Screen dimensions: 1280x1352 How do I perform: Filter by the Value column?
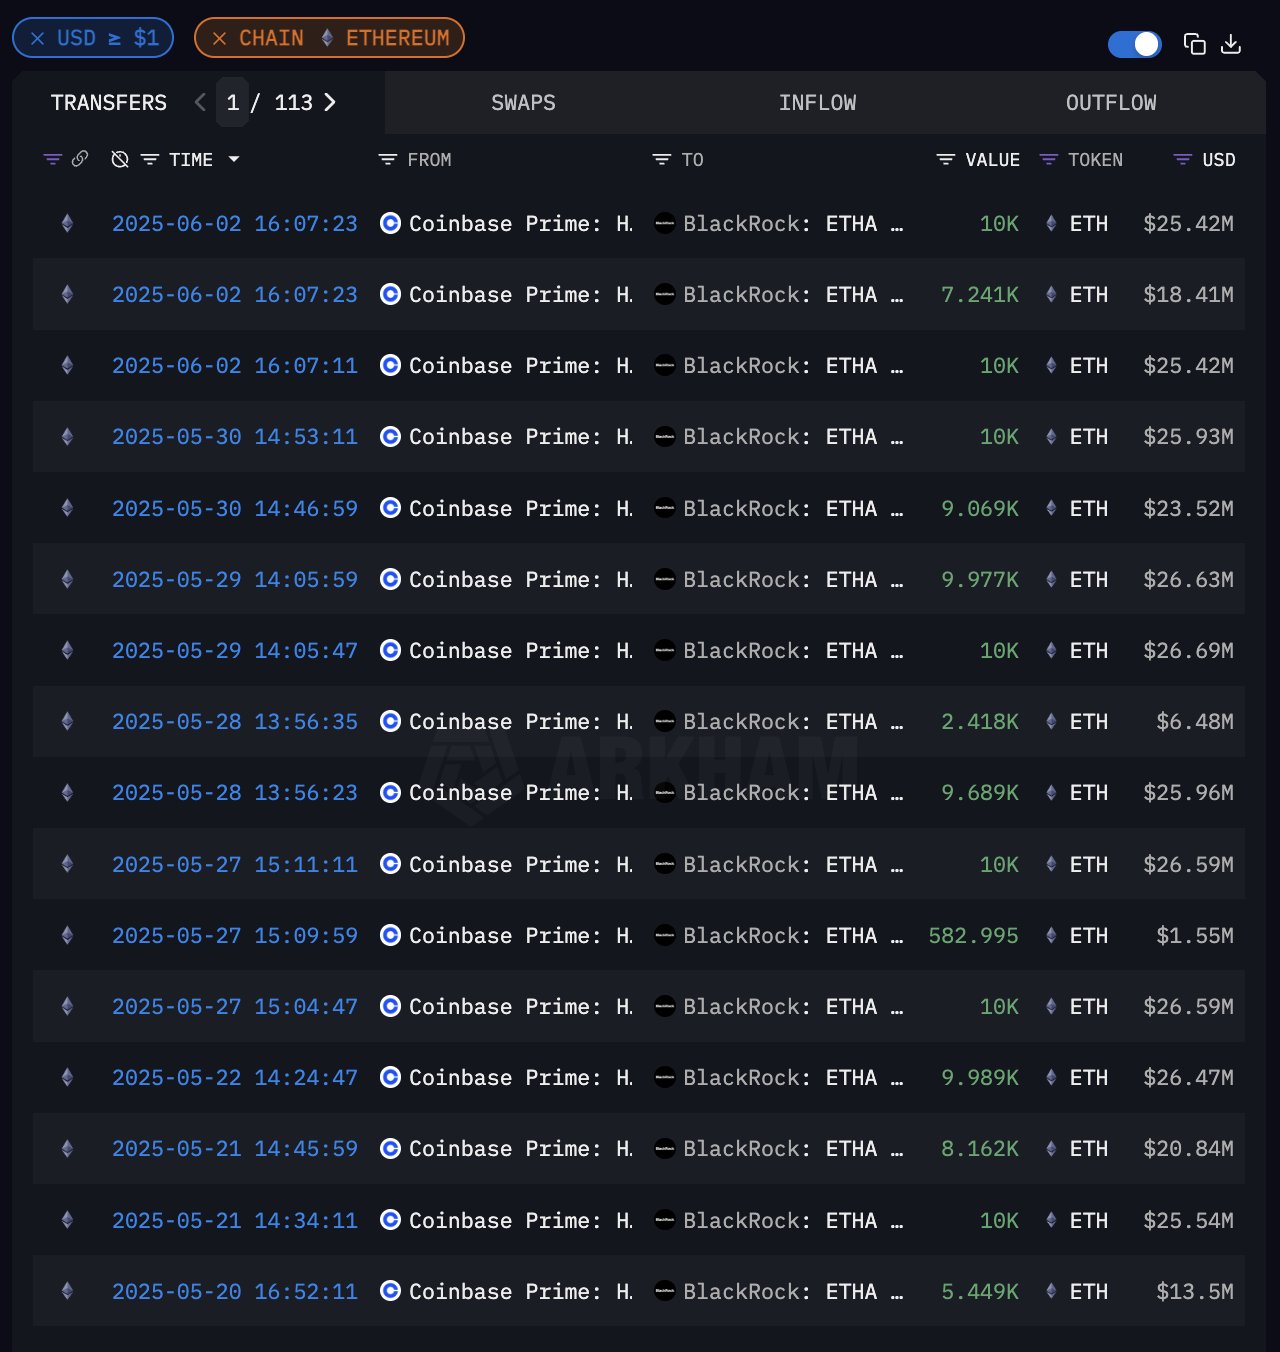(945, 159)
